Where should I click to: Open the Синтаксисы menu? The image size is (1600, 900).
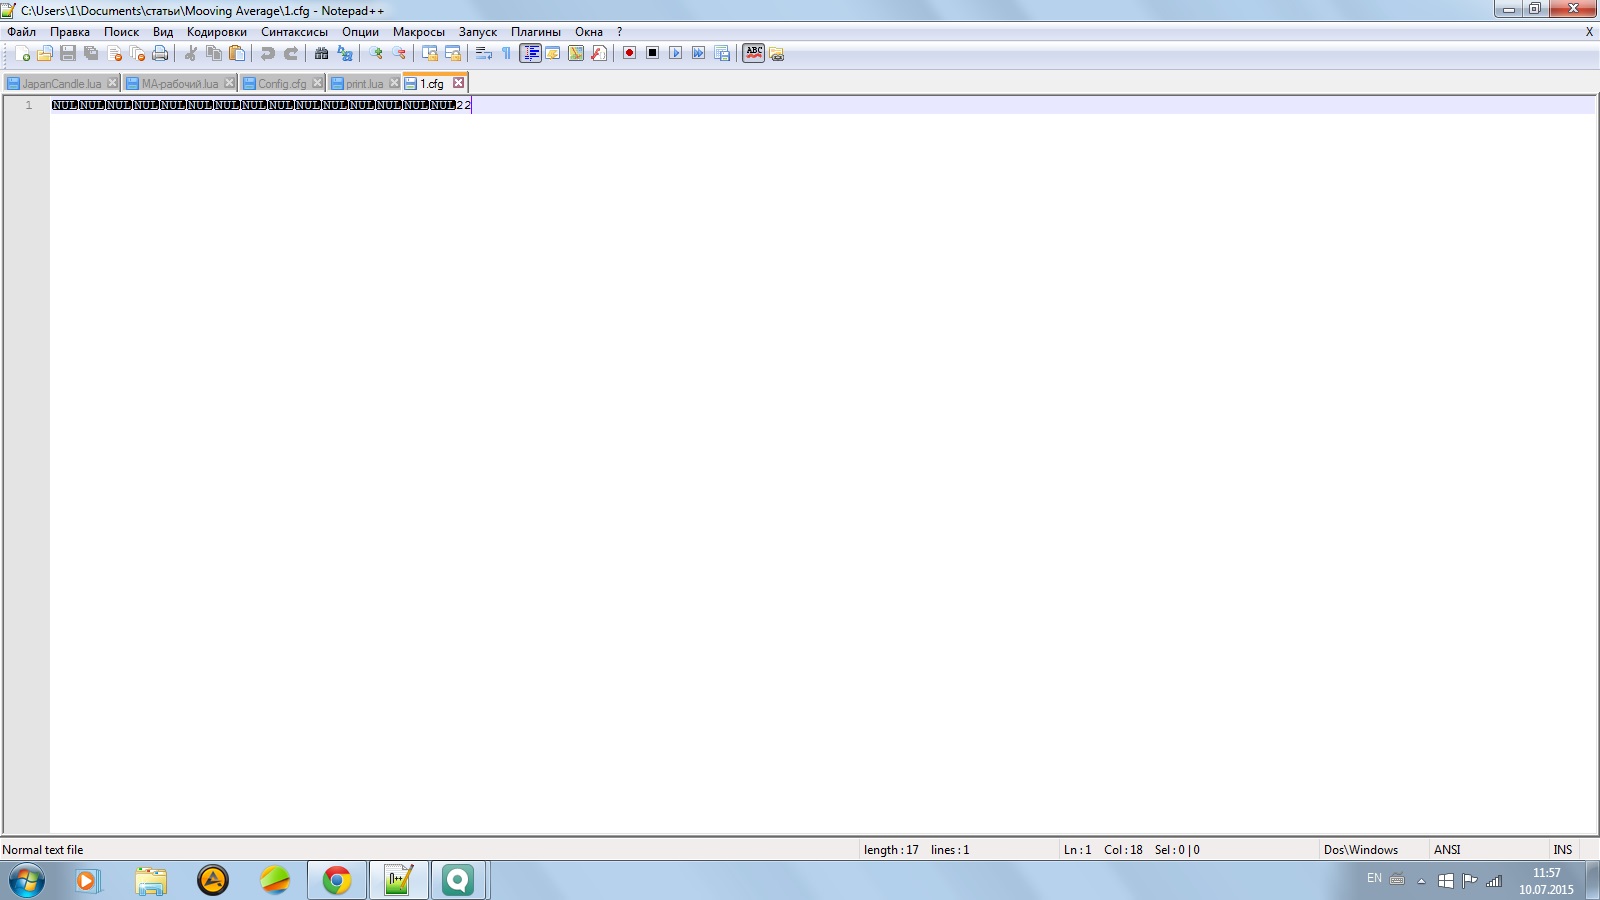point(294,32)
